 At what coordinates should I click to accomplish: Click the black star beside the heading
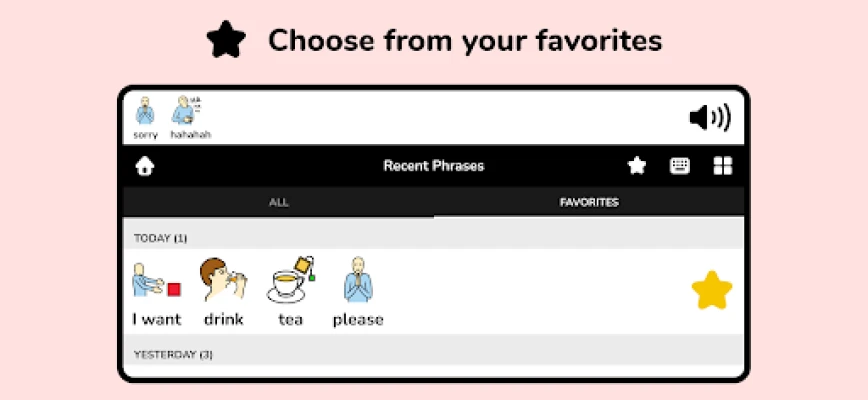[226, 40]
